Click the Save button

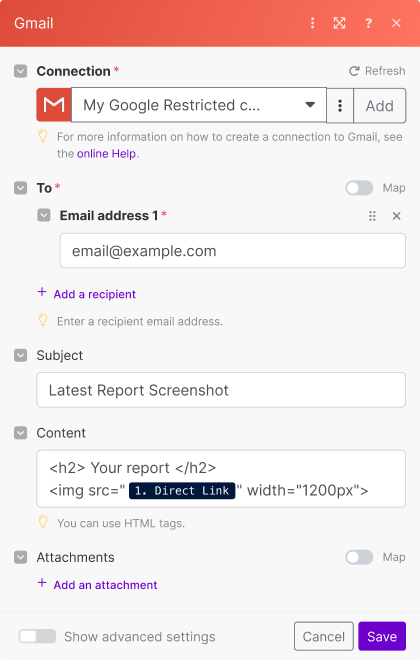tap(382, 636)
